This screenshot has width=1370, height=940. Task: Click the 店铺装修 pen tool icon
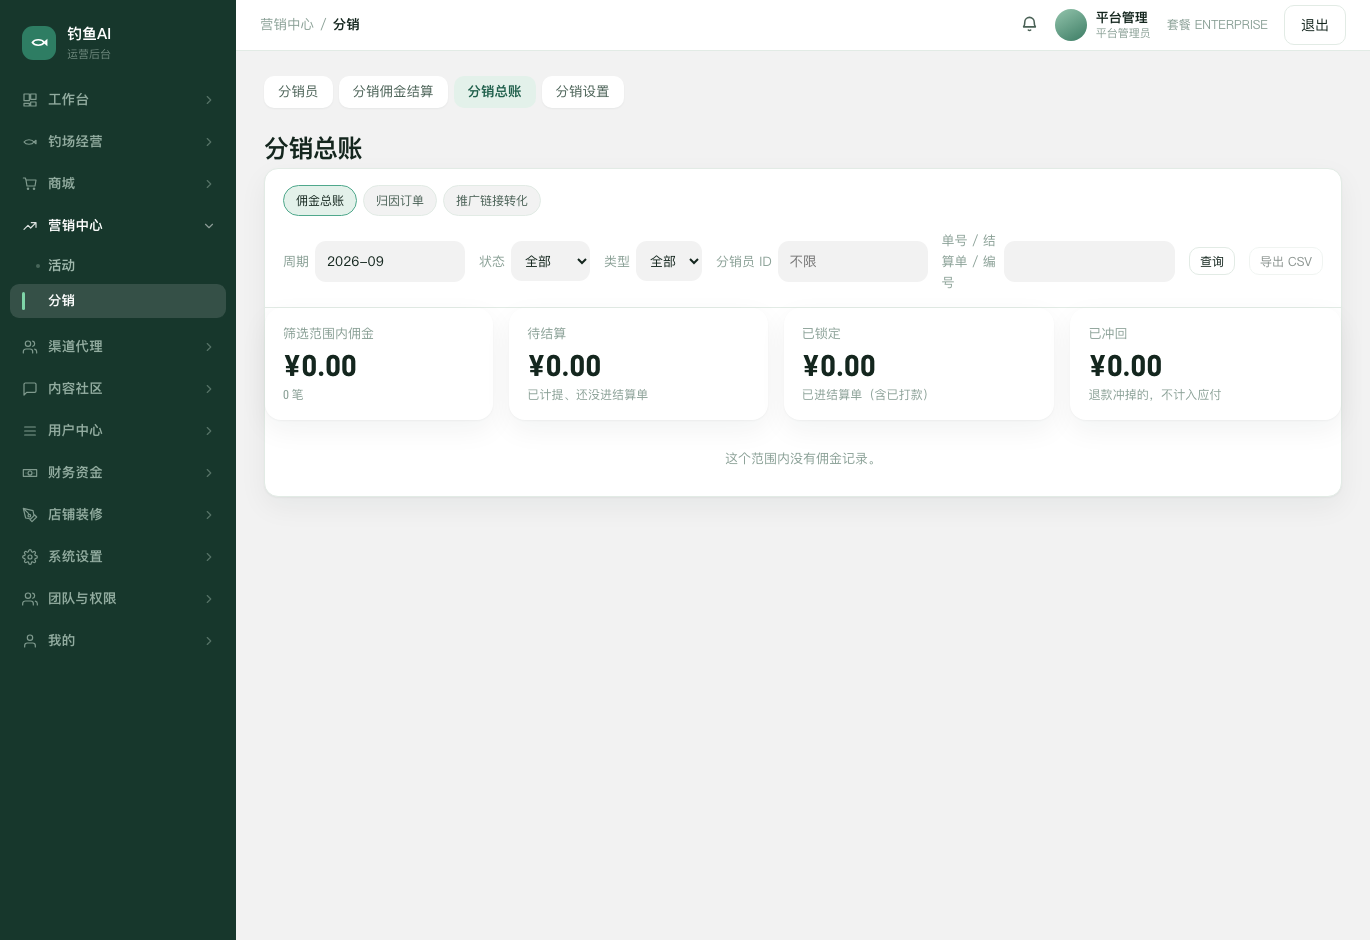(x=30, y=515)
